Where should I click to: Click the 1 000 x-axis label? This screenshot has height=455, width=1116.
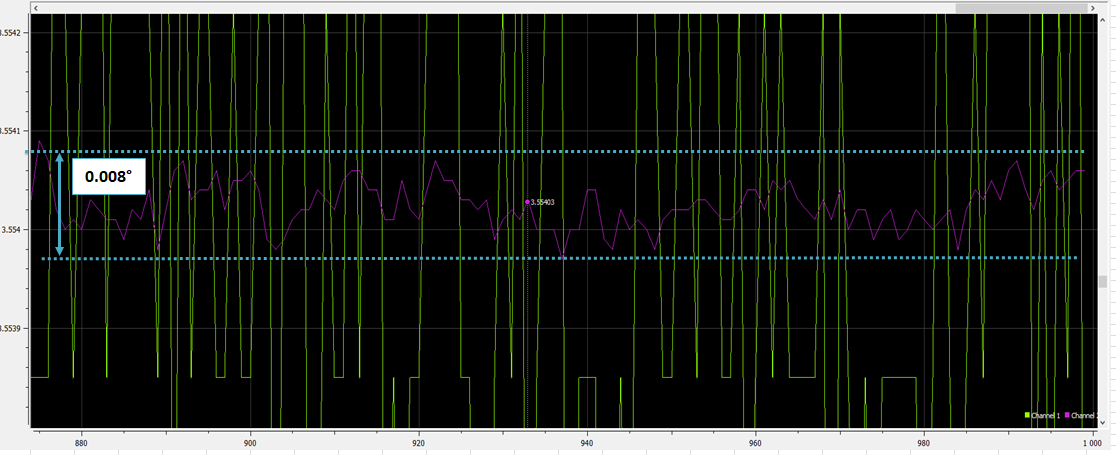[x=1092, y=443]
